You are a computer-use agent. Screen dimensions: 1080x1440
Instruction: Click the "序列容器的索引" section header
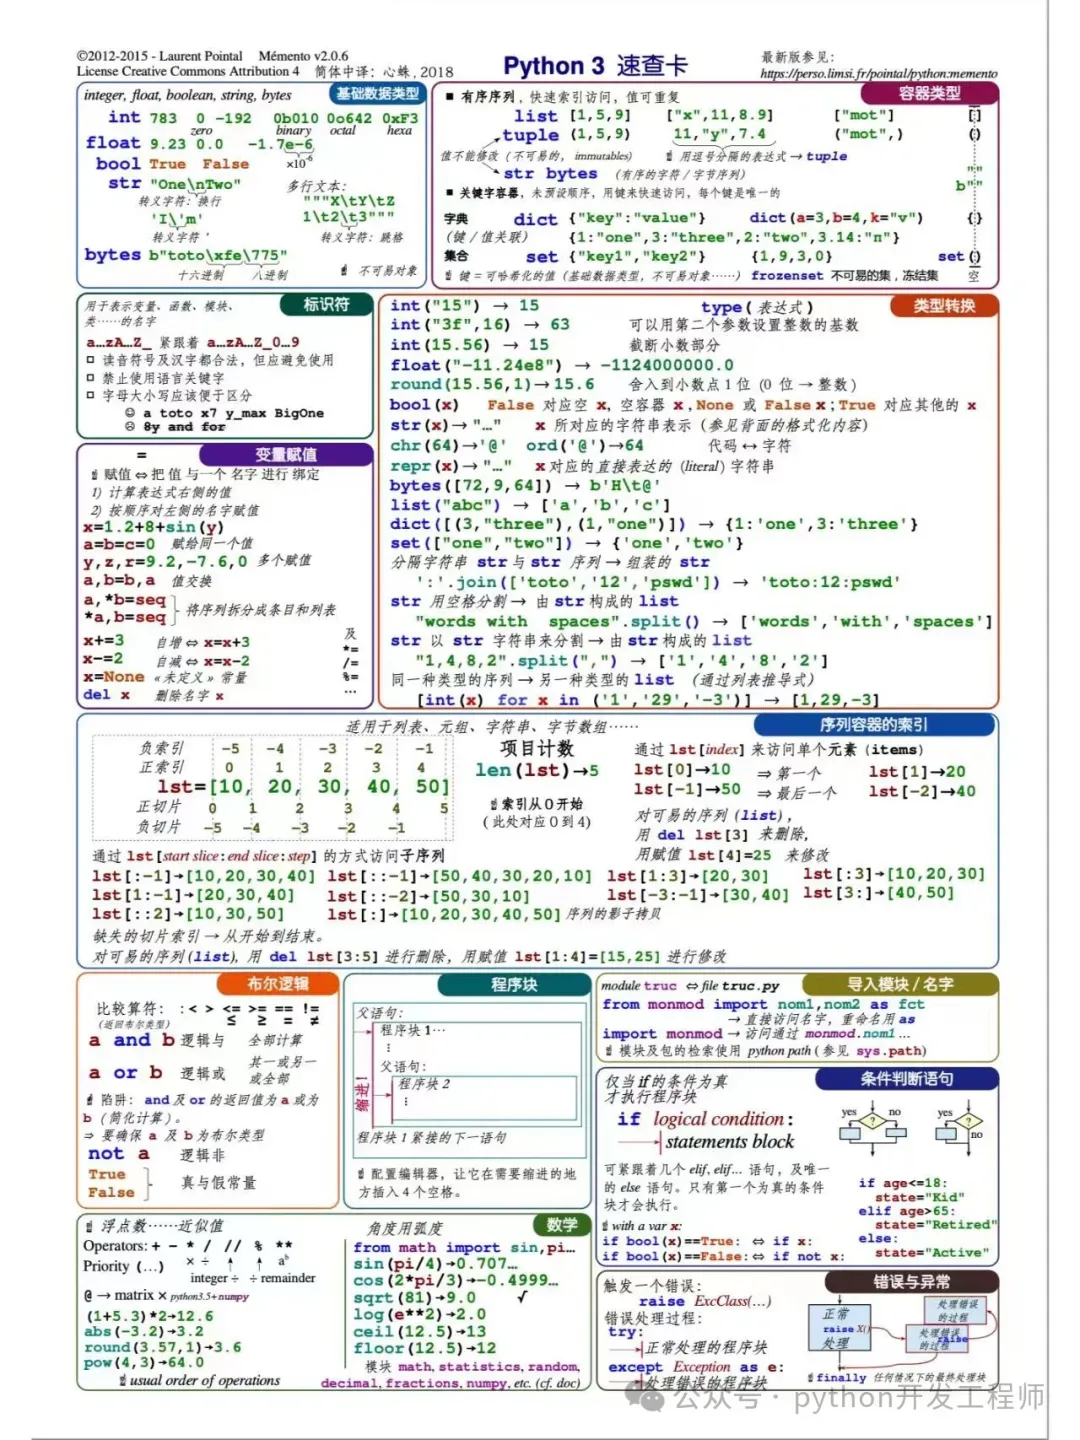tap(873, 724)
